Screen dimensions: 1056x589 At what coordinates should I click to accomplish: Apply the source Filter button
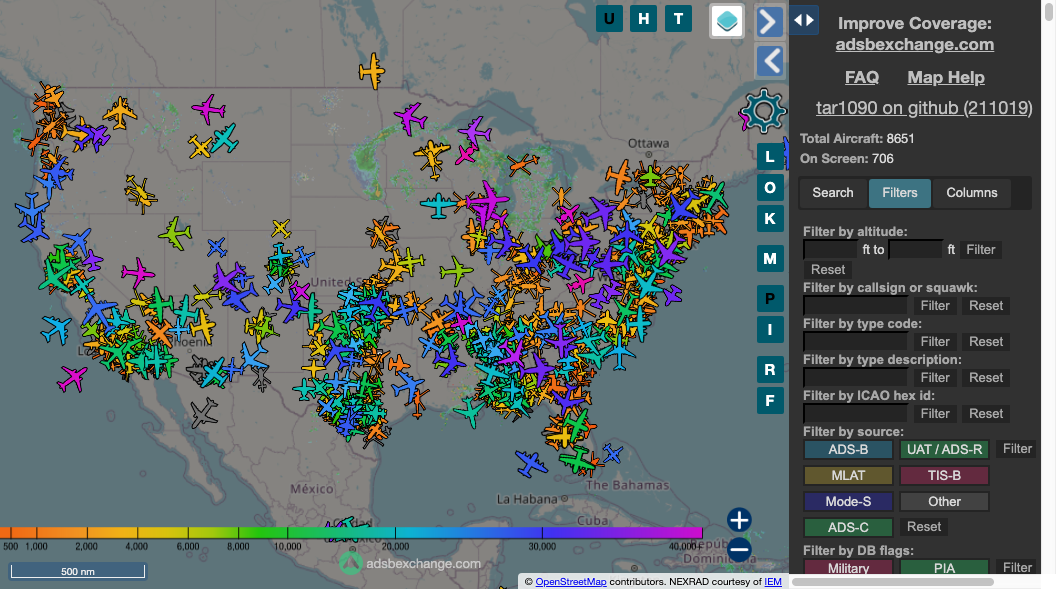tap(1017, 449)
